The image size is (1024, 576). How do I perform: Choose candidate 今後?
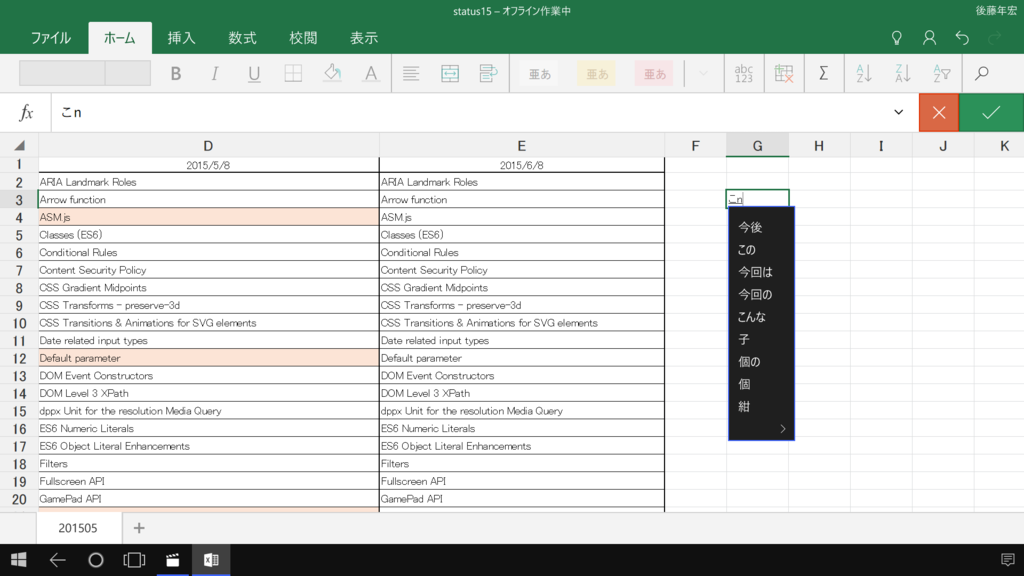pos(750,227)
